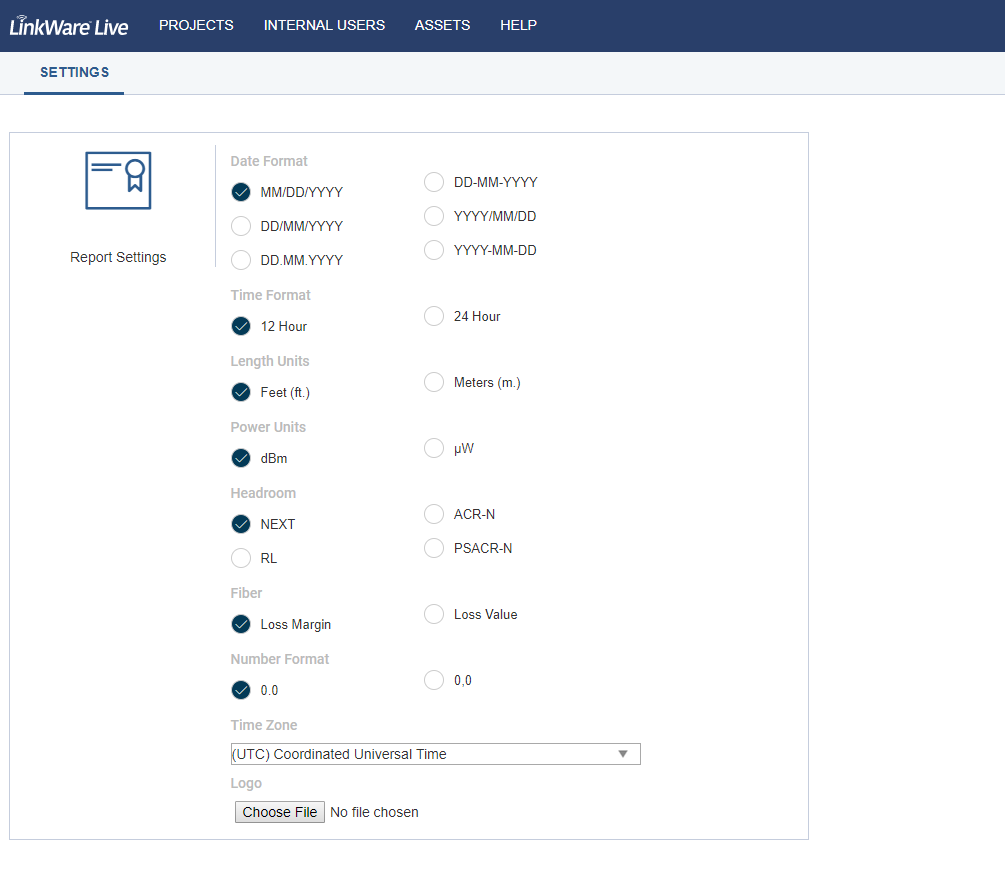1005x879 pixels.
Task: Choose RL headroom option
Action: pos(241,558)
